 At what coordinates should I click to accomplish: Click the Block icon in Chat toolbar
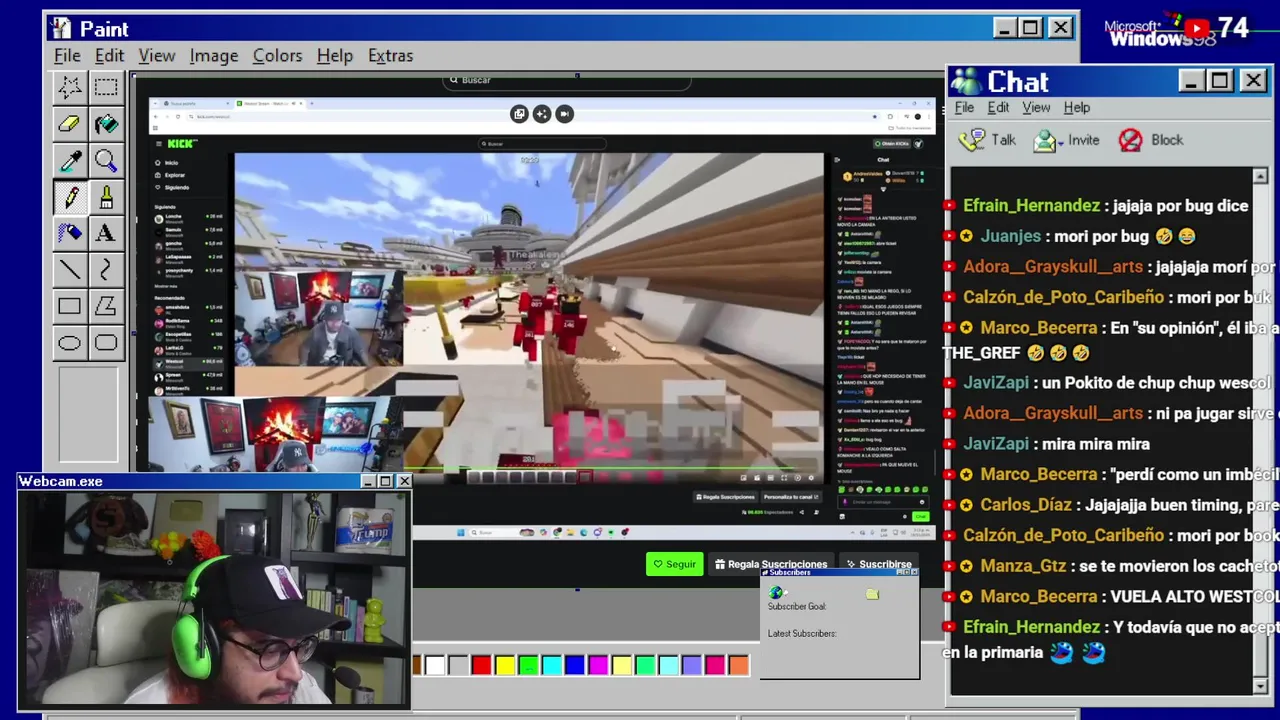coord(1131,141)
